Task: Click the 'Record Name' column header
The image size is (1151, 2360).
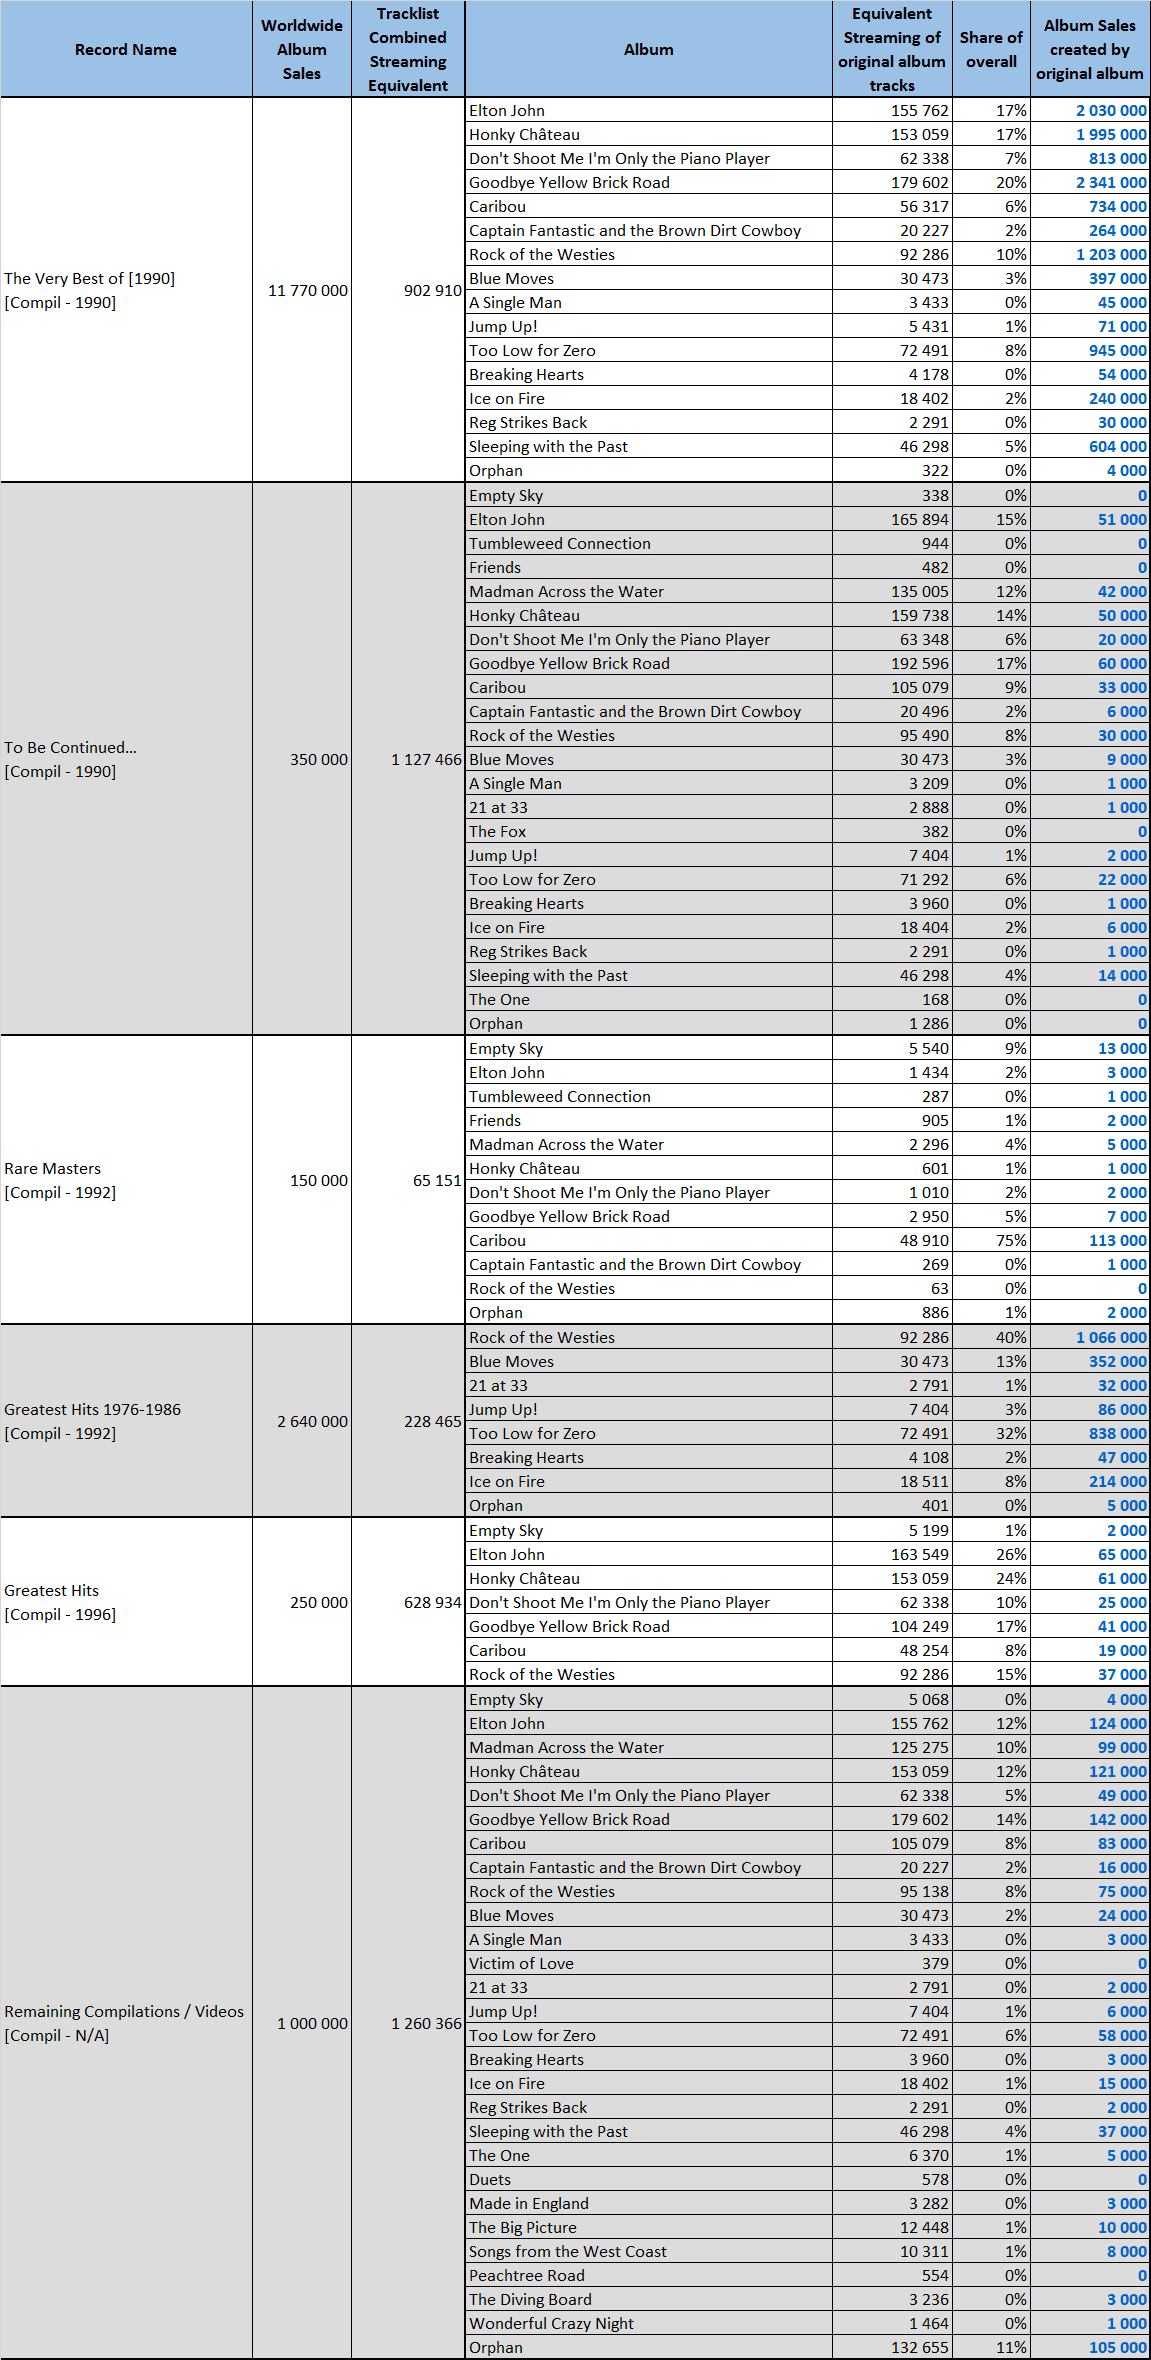Action: click(x=126, y=49)
